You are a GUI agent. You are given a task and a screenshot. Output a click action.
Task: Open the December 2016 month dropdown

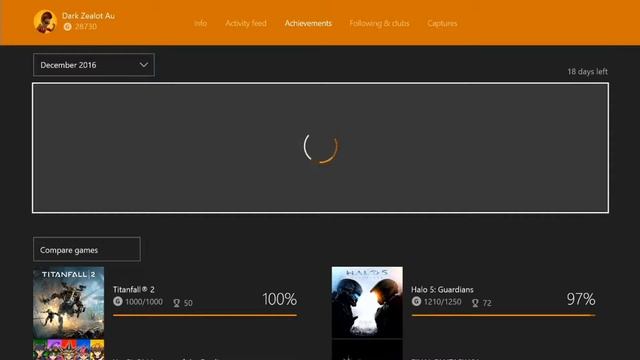pos(94,64)
